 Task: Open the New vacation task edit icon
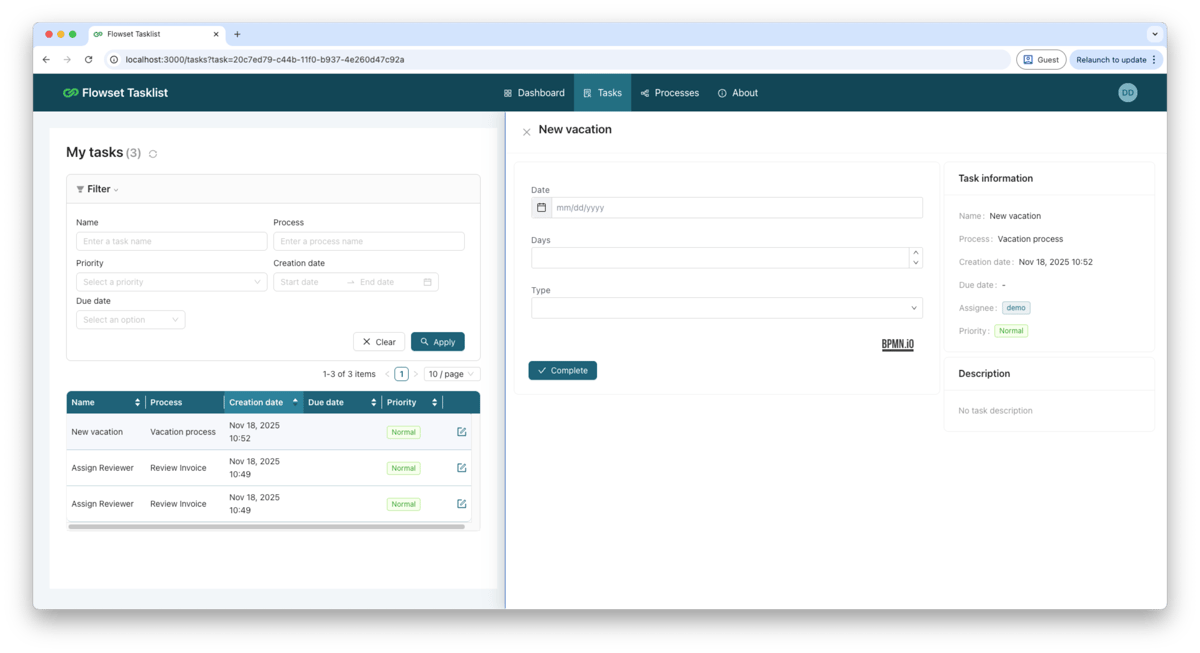[461, 432]
